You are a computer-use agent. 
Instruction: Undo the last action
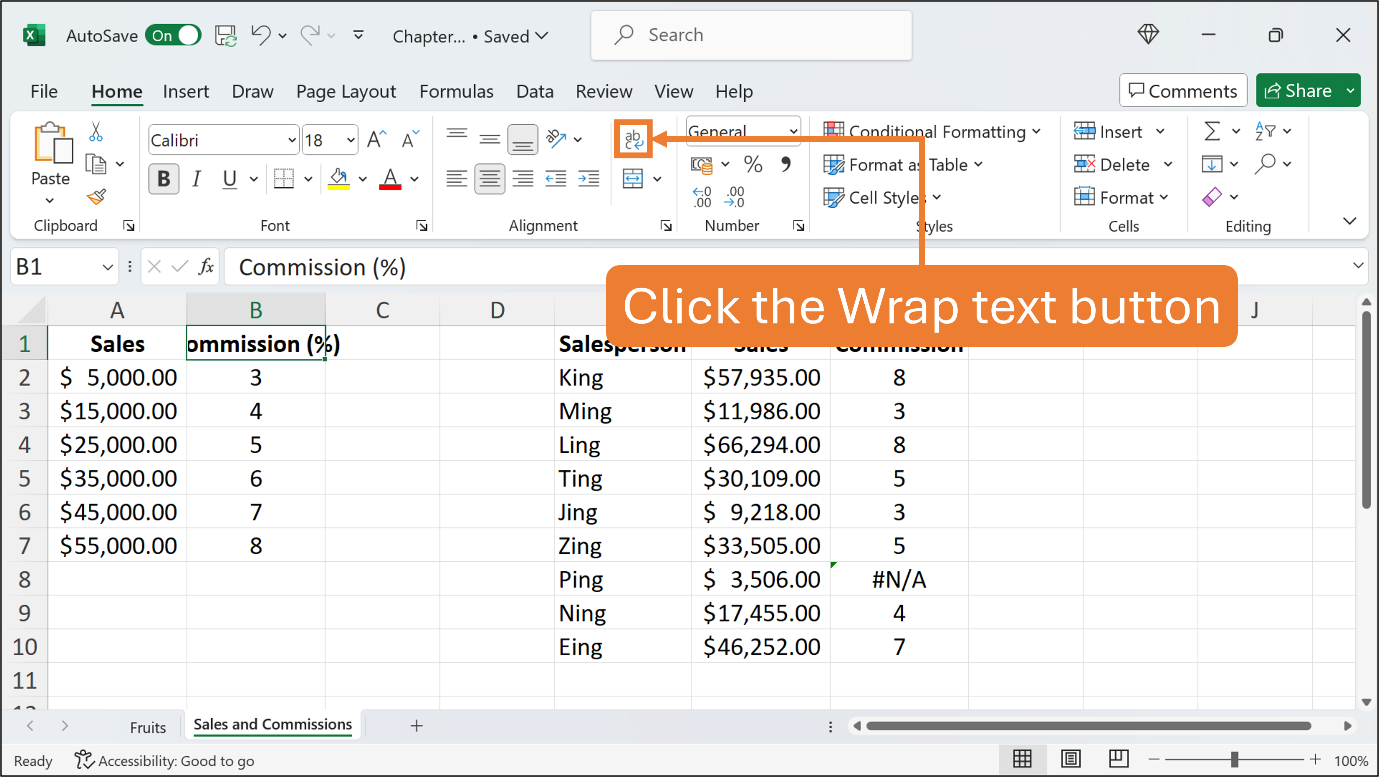pyautogui.click(x=261, y=35)
